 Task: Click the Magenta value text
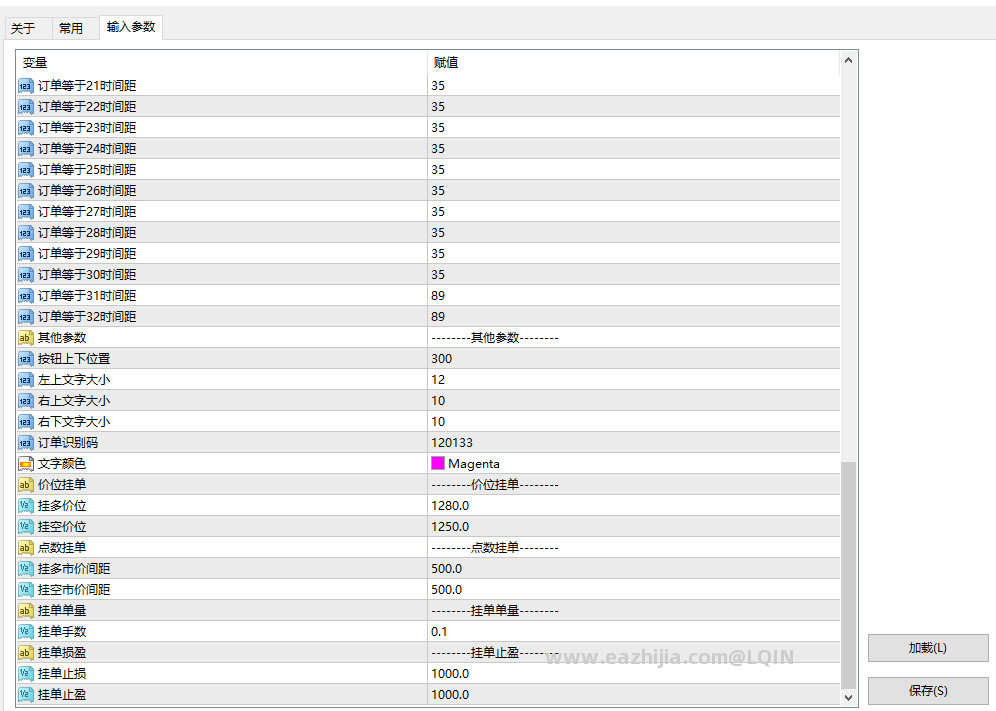(474, 464)
